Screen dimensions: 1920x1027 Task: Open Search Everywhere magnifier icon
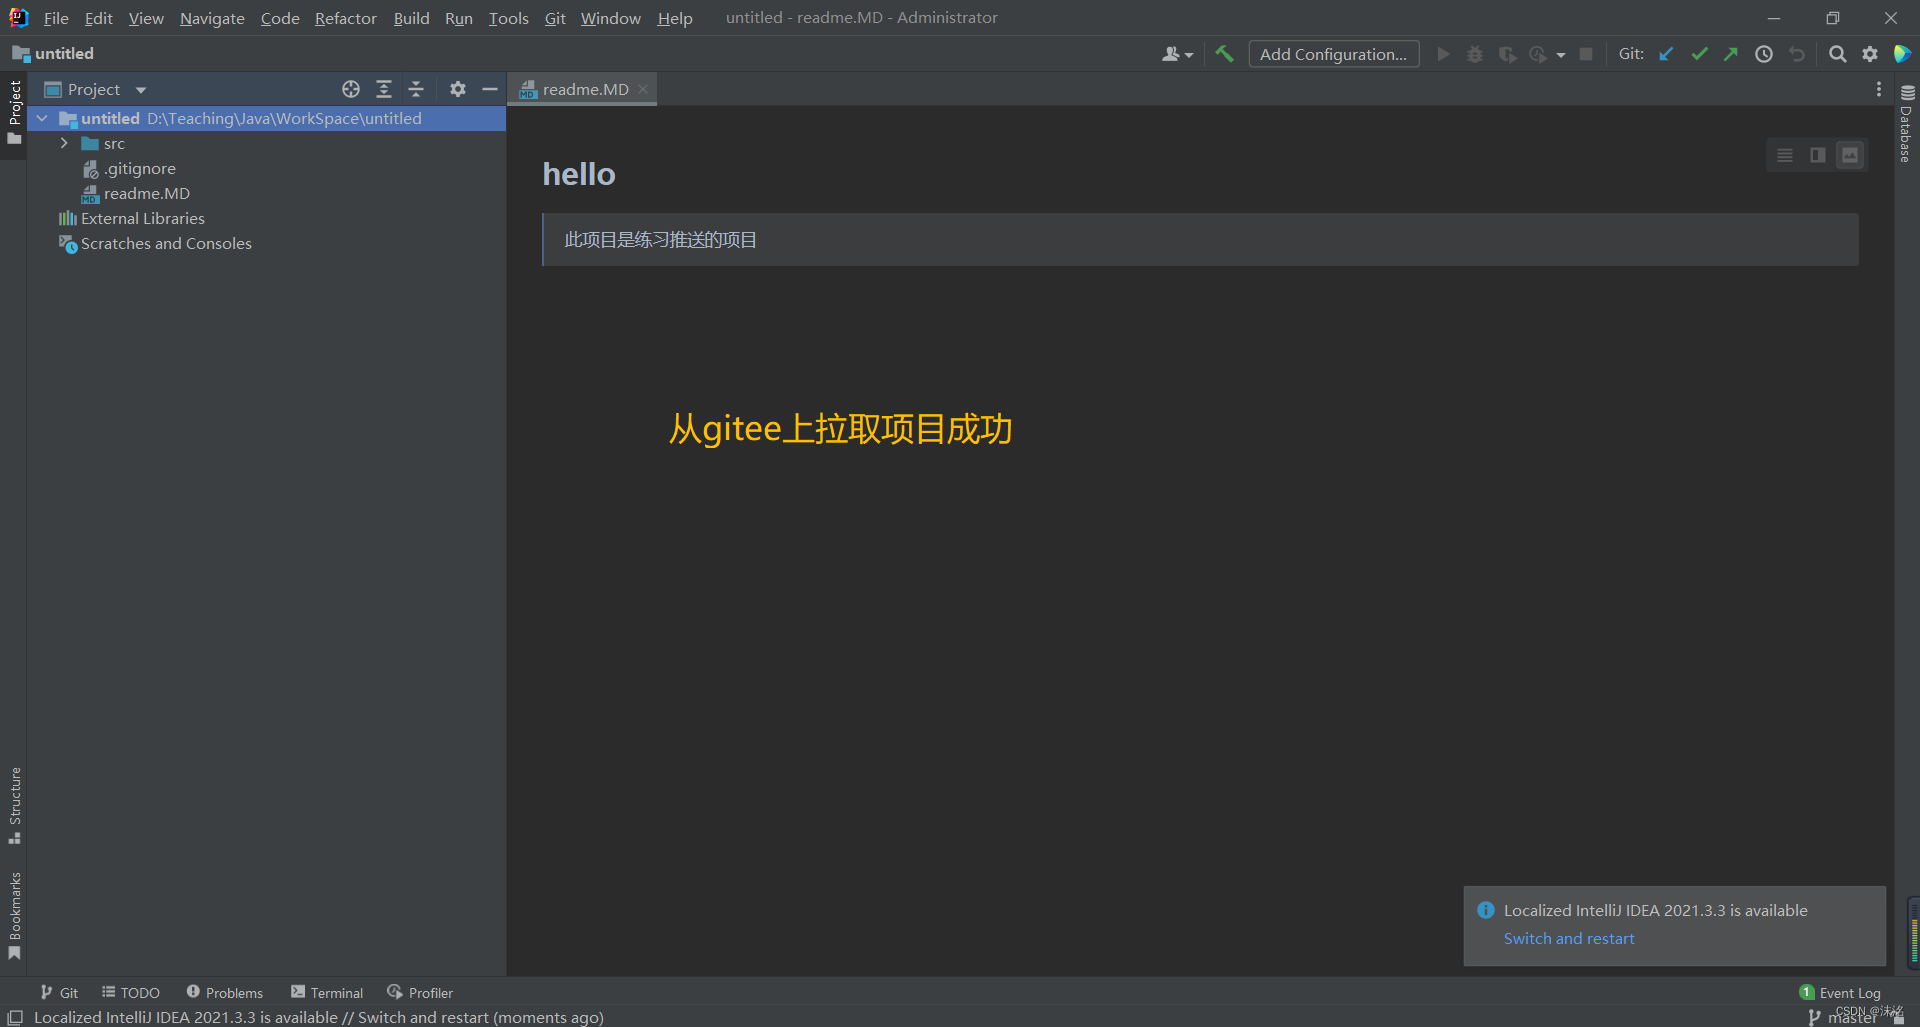point(1838,54)
